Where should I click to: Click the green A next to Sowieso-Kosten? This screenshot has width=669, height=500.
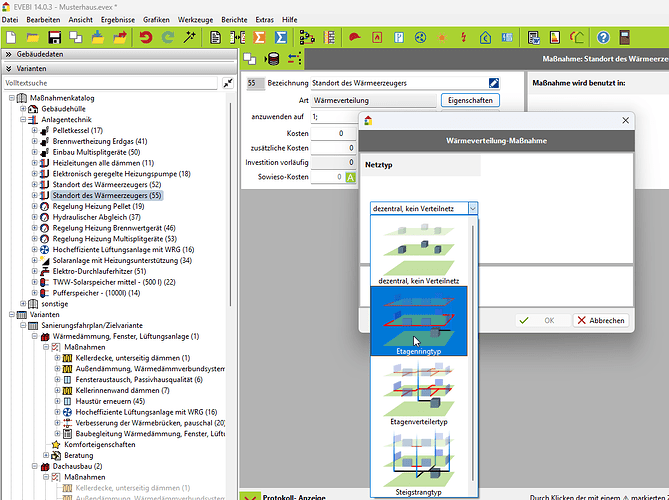(350, 177)
